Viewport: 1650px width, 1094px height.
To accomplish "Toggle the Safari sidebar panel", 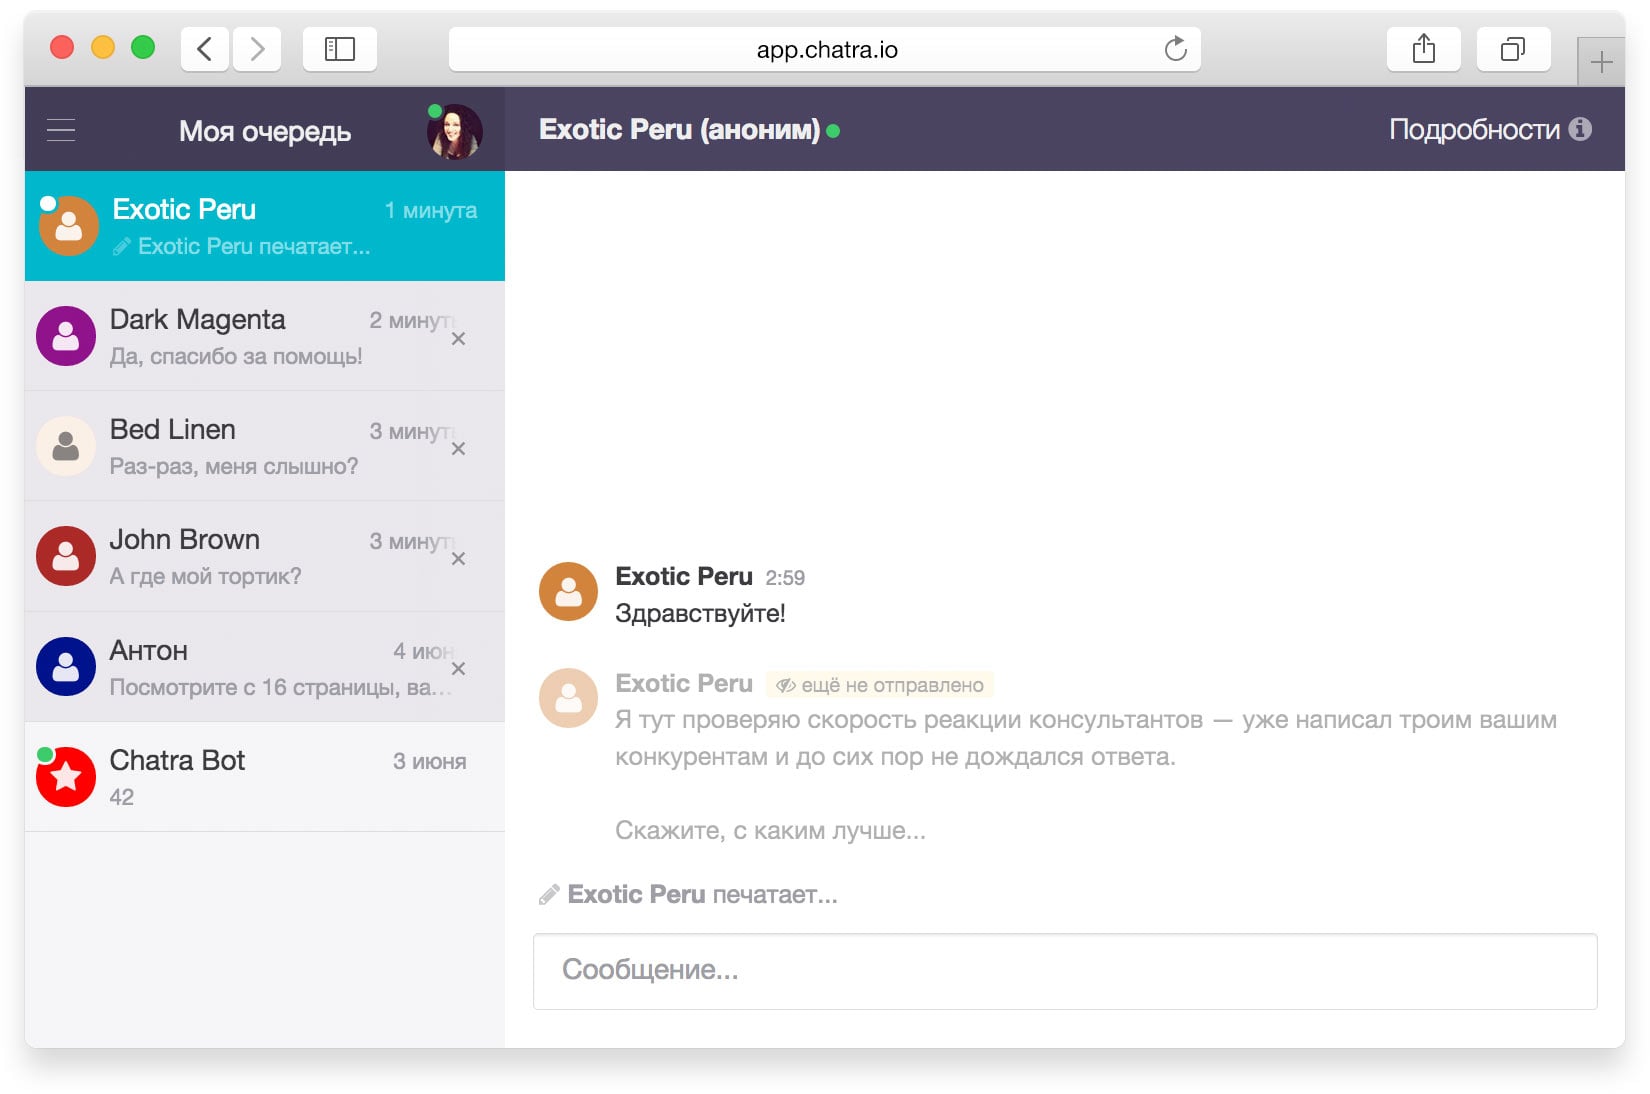I will [340, 49].
